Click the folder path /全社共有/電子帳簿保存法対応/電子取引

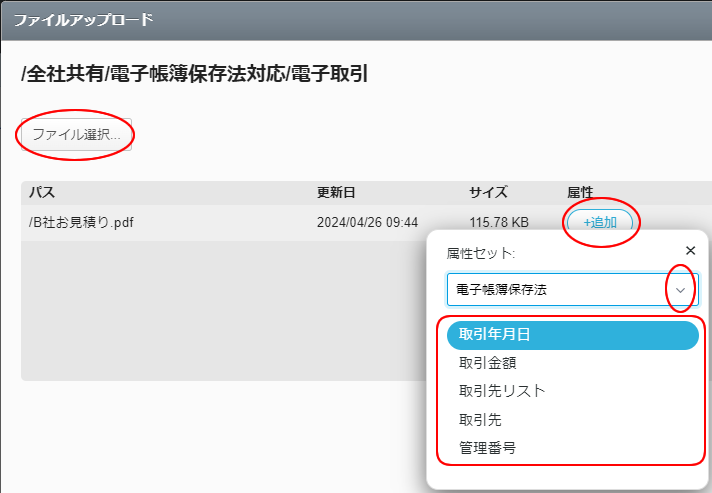tap(194, 74)
